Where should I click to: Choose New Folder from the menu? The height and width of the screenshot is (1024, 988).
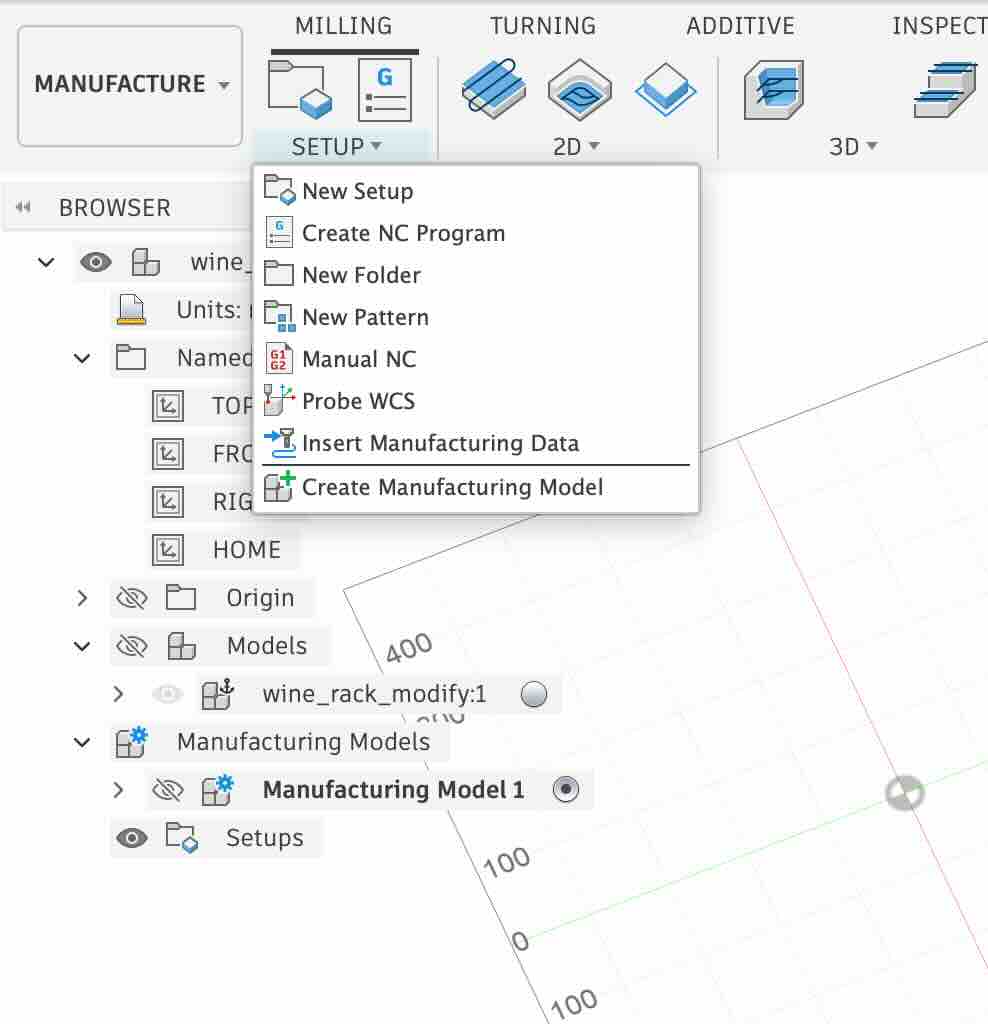click(x=475, y=275)
